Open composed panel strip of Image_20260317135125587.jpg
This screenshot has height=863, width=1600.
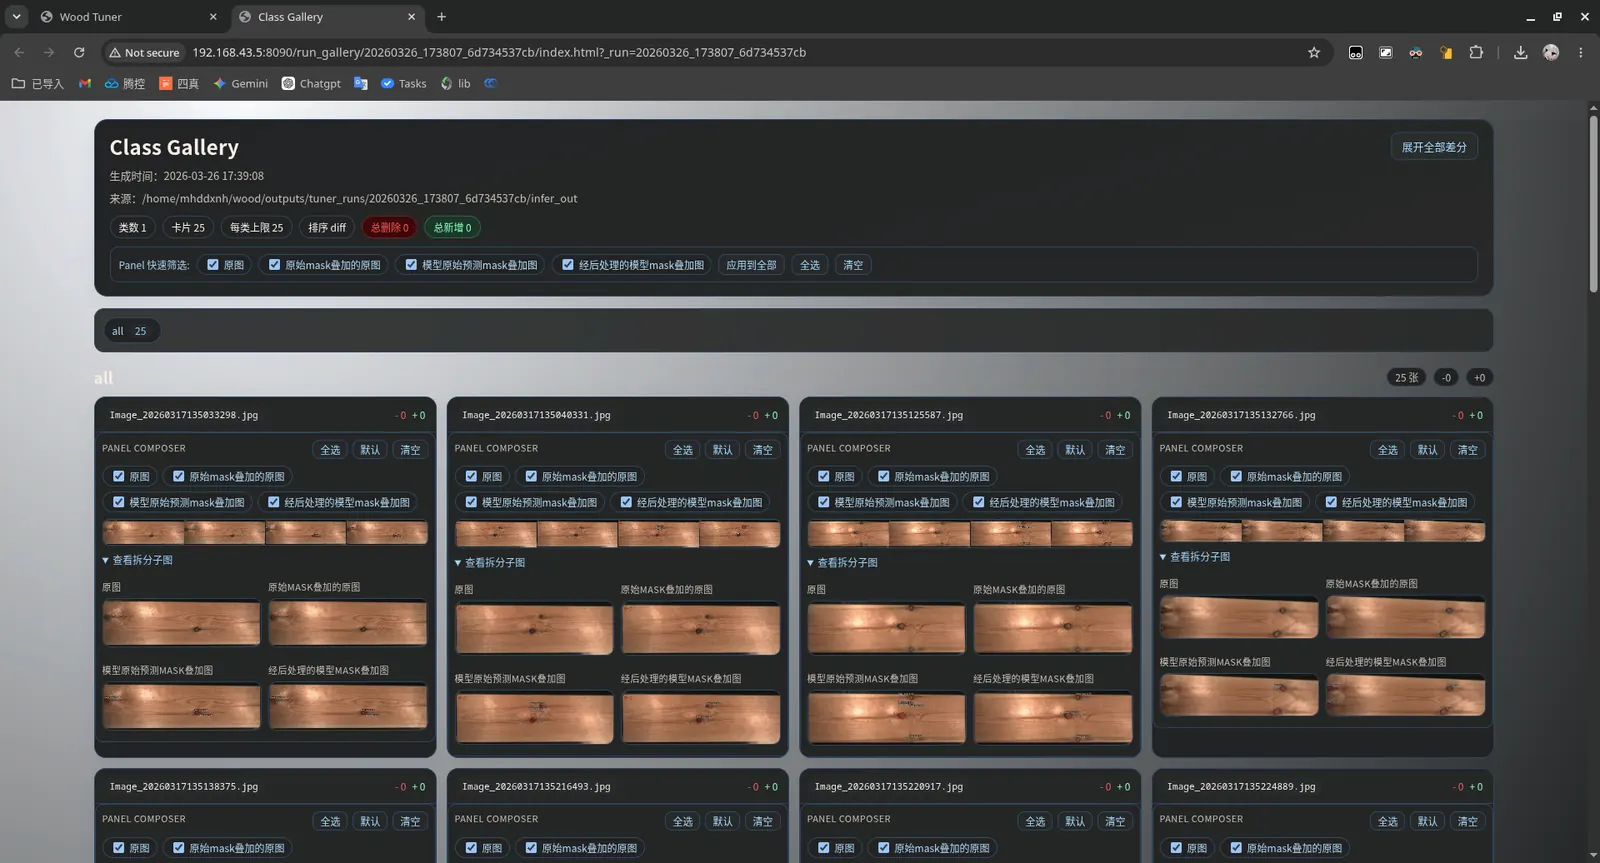pyautogui.click(x=970, y=534)
